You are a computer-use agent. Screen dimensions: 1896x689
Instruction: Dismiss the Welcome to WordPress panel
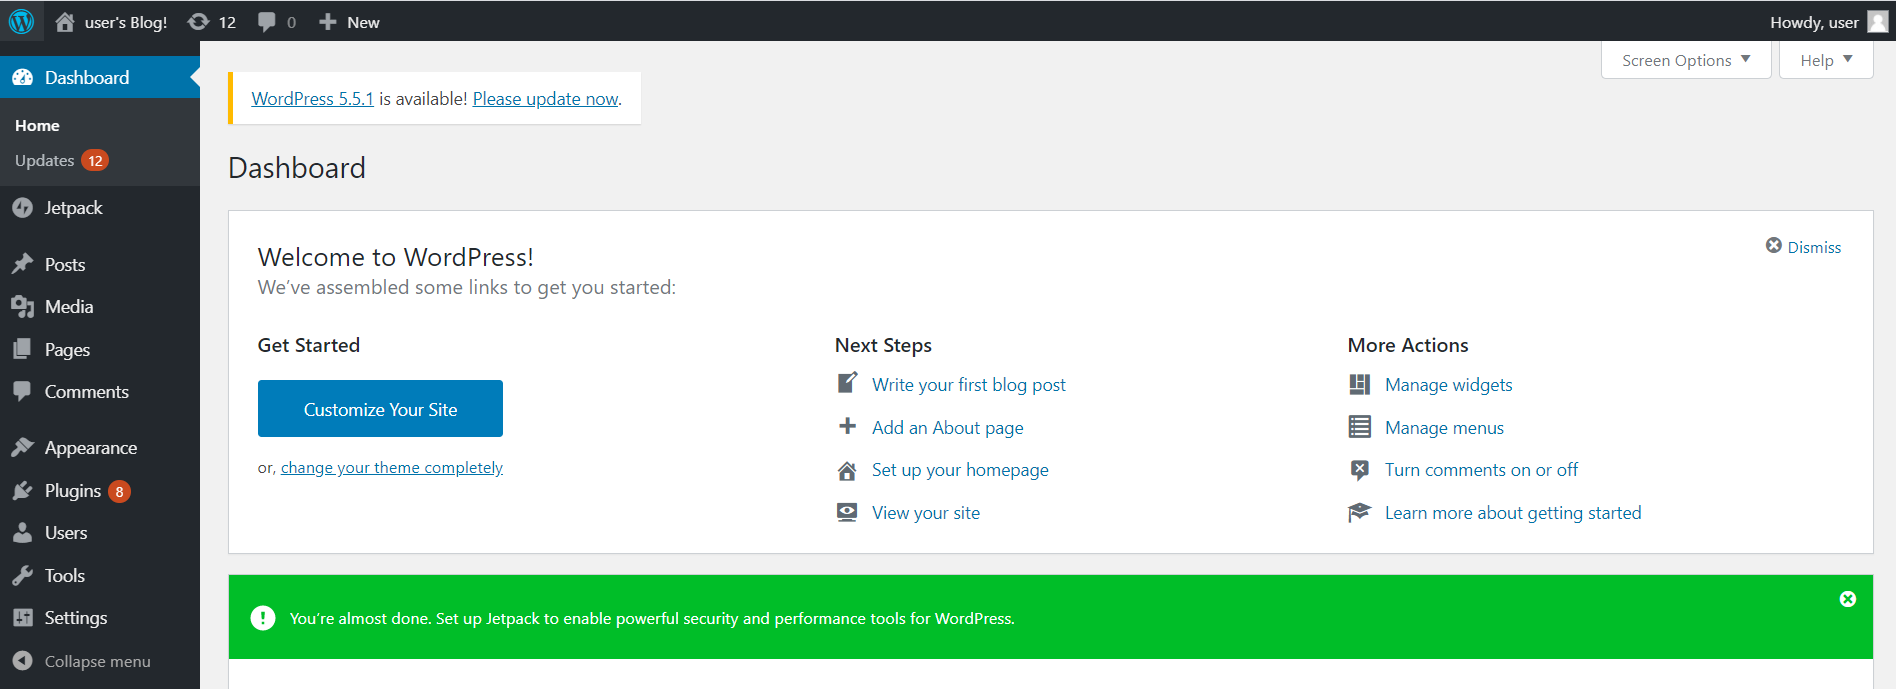[1803, 247]
